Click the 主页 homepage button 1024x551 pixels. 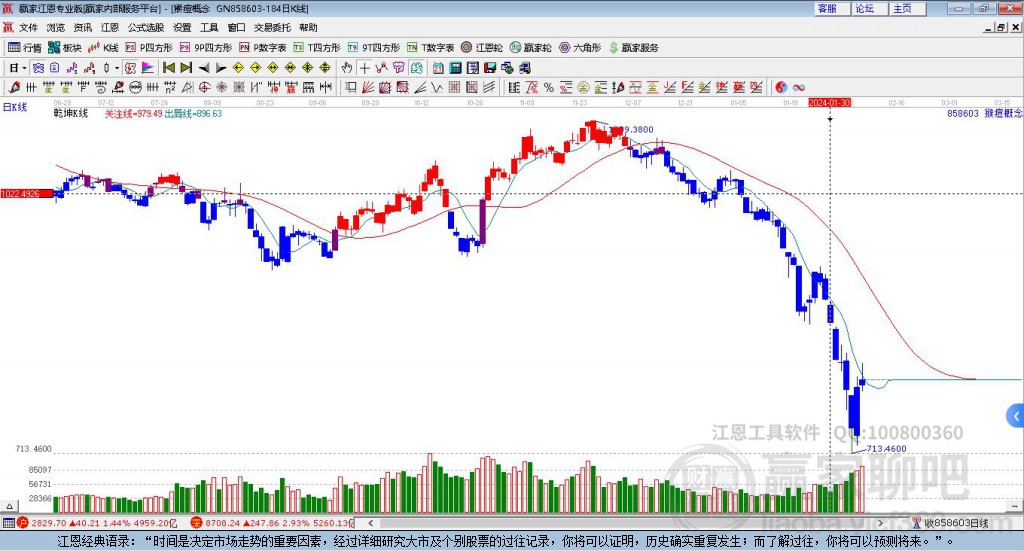[907, 8]
